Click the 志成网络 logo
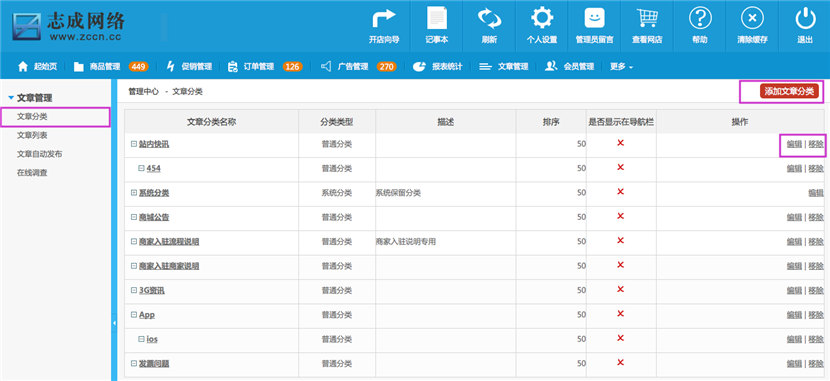The image size is (830, 381). [x=69, y=25]
